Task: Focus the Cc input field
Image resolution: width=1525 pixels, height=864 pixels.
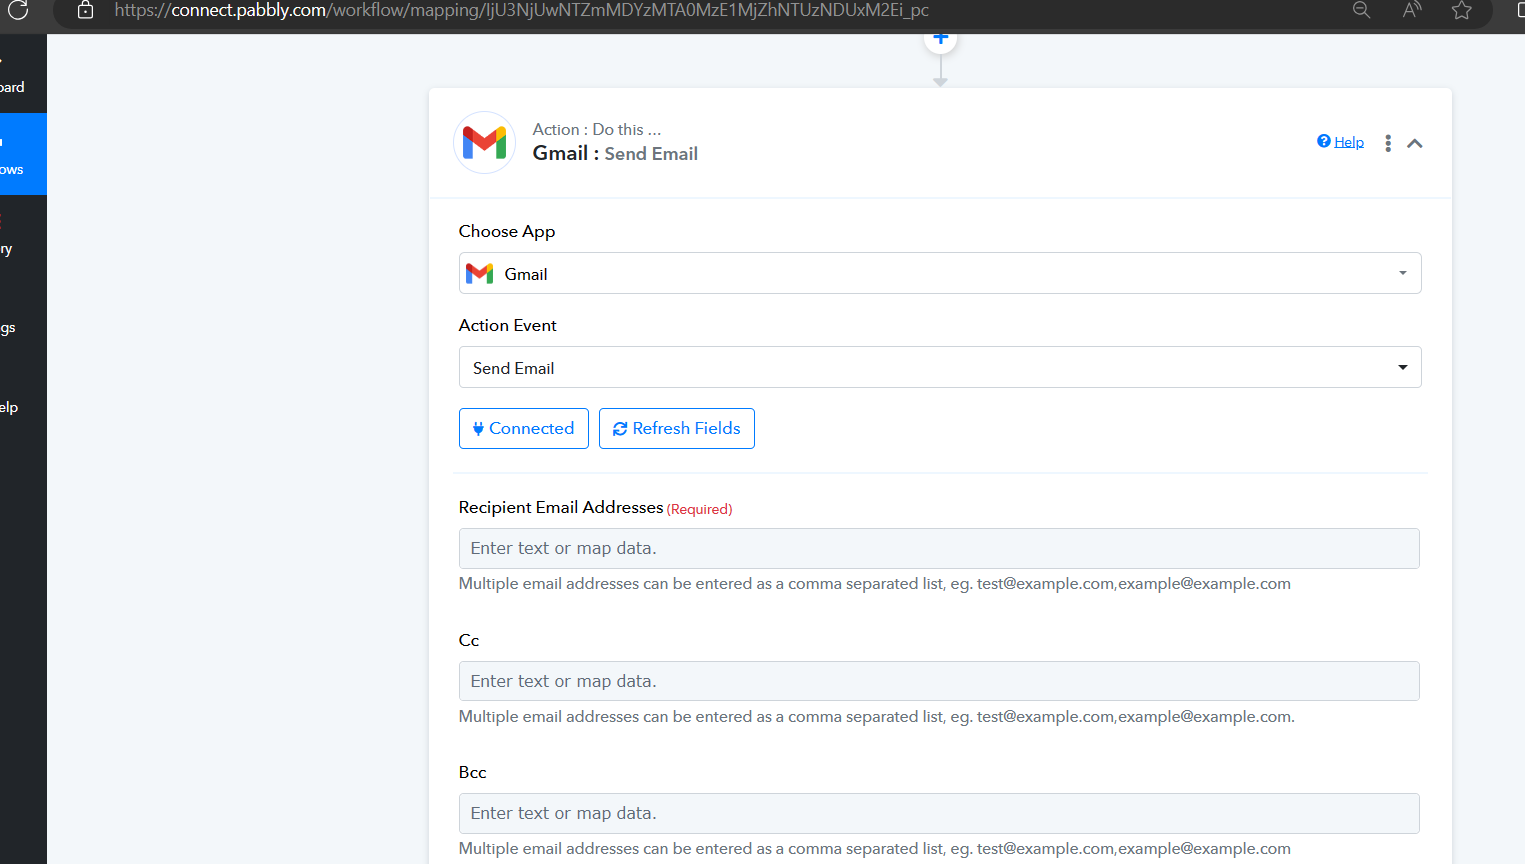Action: (x=939, y=681)
